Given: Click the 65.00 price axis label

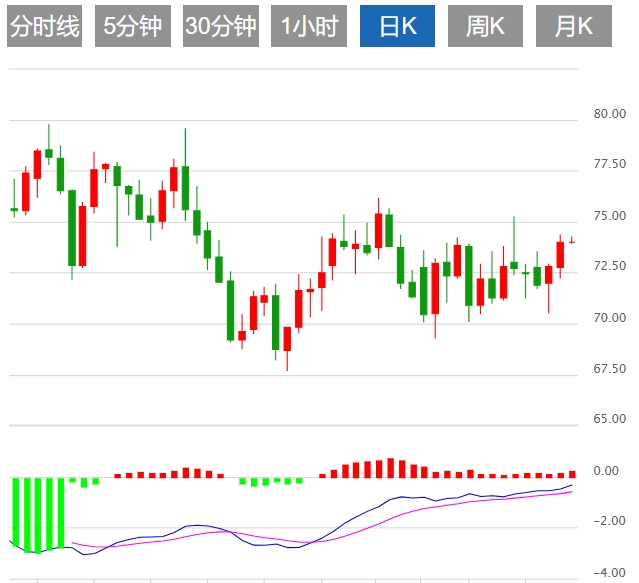Looking at the screenshot, I should pos(610,420).
